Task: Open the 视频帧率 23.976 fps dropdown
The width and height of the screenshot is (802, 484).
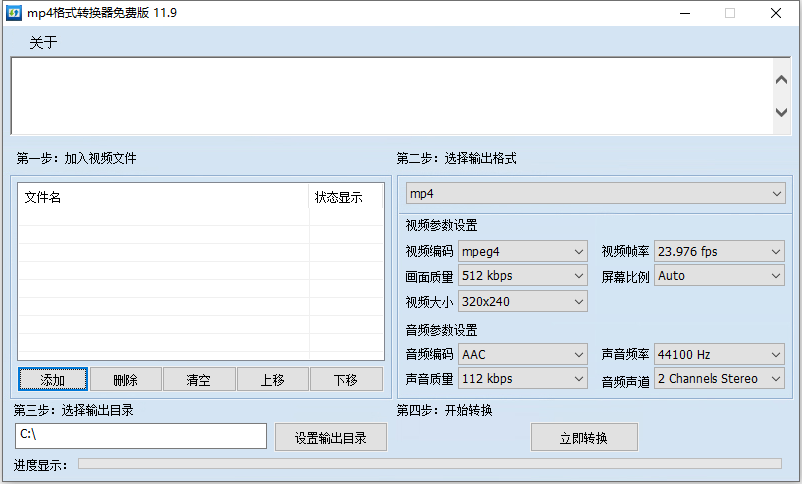Action: [x=719, y=251]
